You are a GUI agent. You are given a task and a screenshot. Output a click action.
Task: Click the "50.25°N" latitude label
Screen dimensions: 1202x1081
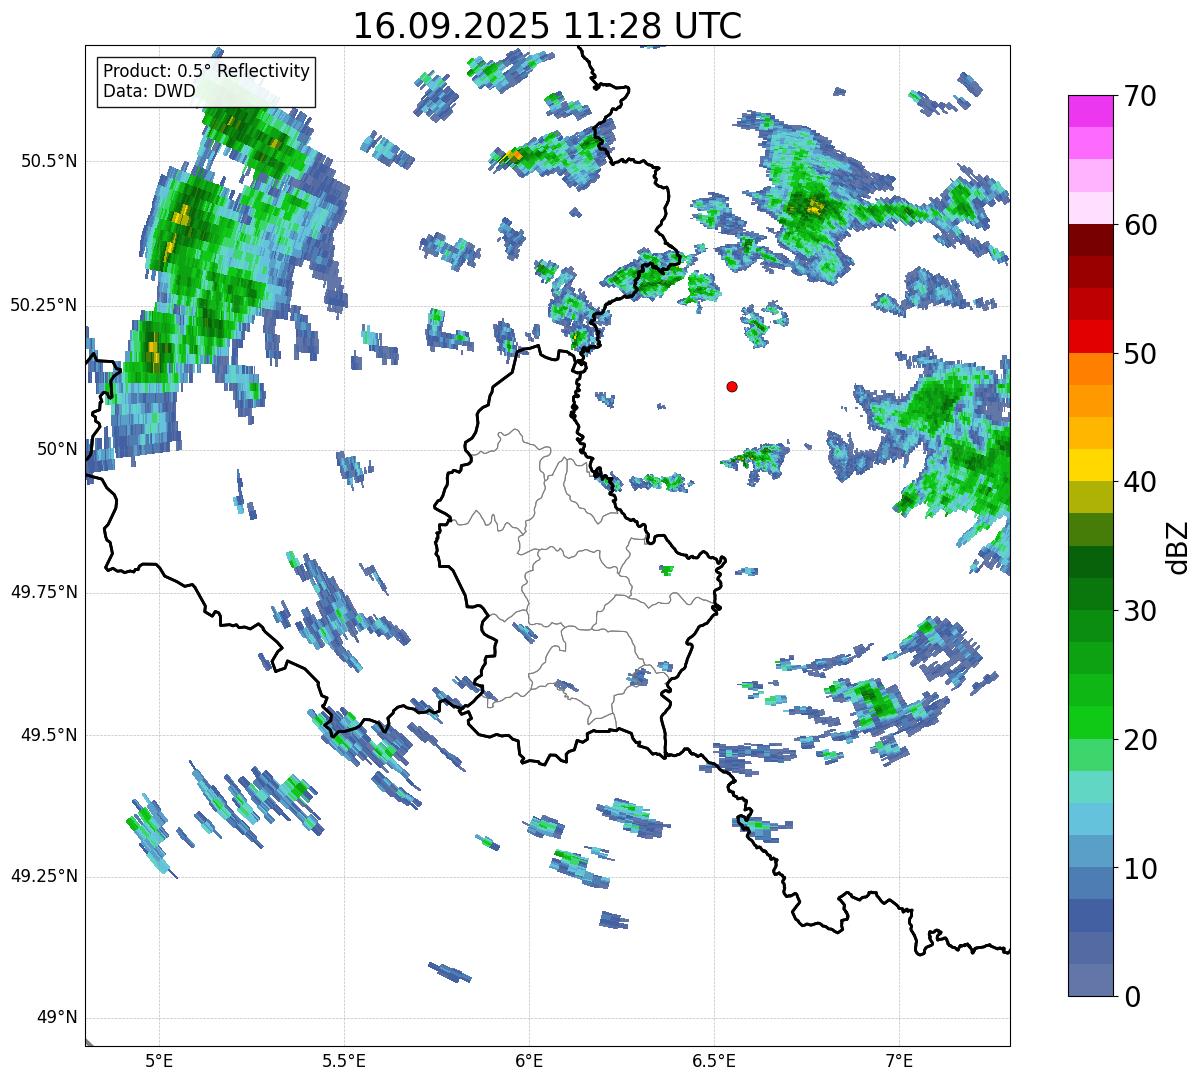coord(44,305)
